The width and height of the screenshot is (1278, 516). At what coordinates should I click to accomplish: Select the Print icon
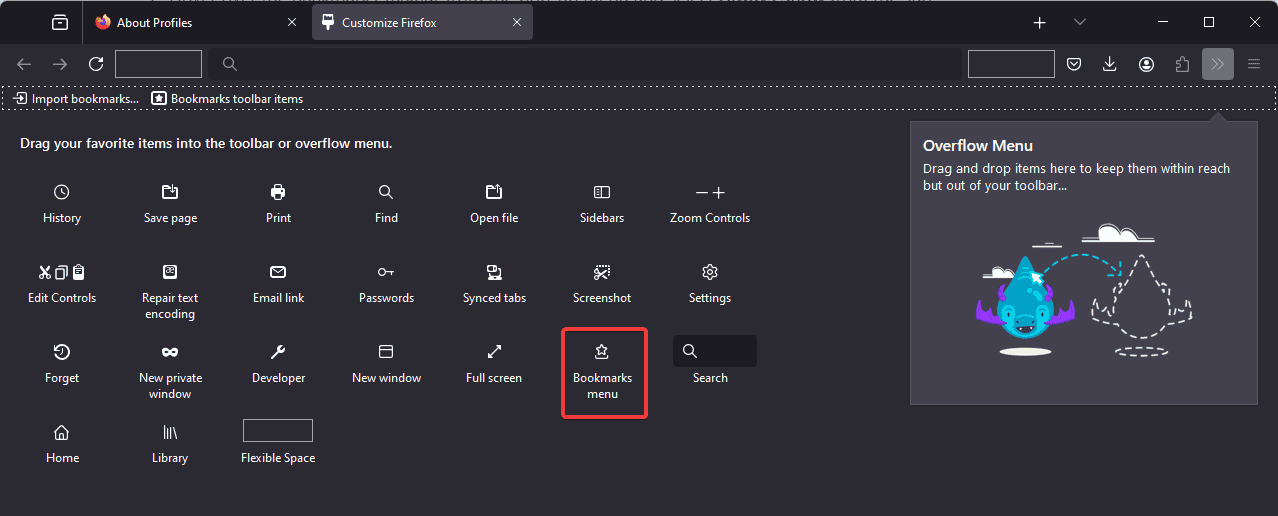pyautogui.click(x=278, y=192)
